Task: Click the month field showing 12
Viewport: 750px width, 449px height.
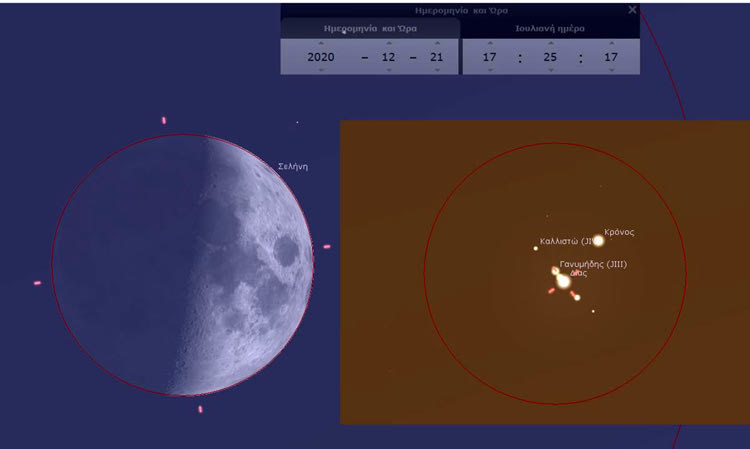Action: (x=388, y=57)
